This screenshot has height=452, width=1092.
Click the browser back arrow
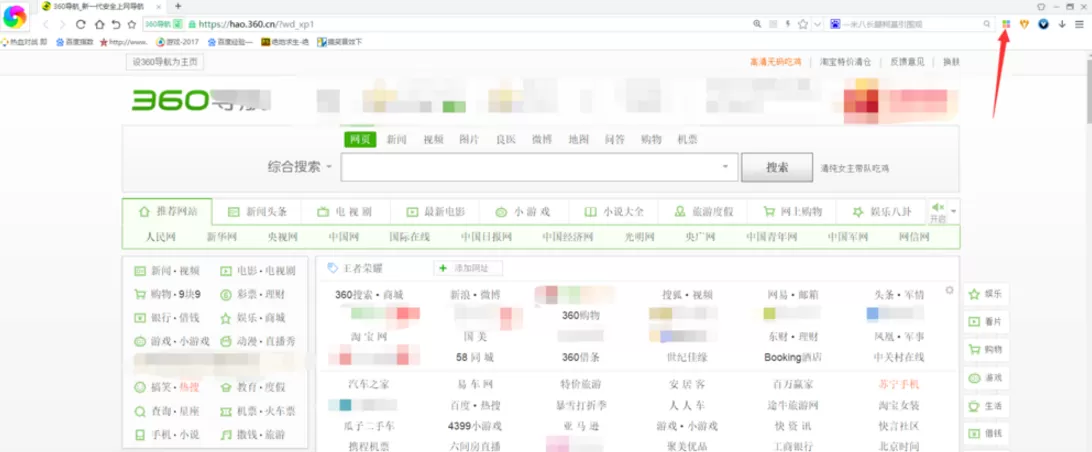pyautogui.click(x=46, y=24)
